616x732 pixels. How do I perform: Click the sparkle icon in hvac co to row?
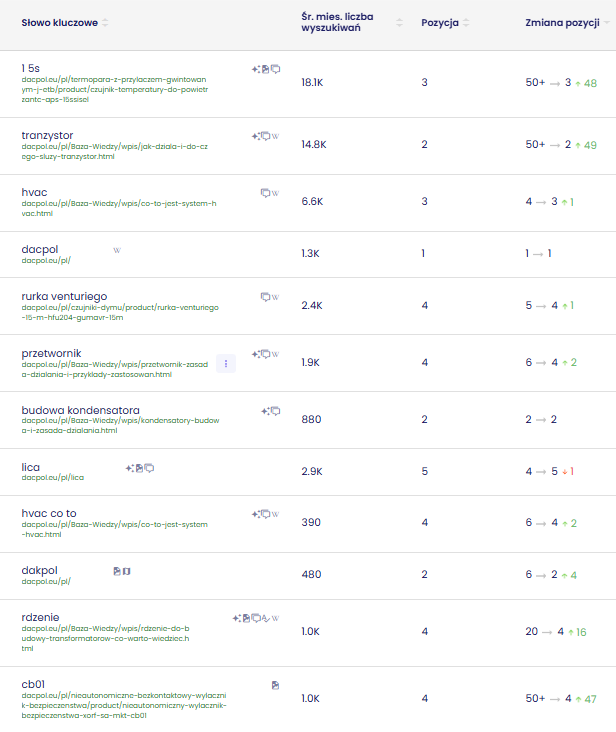tap(255, 514)
